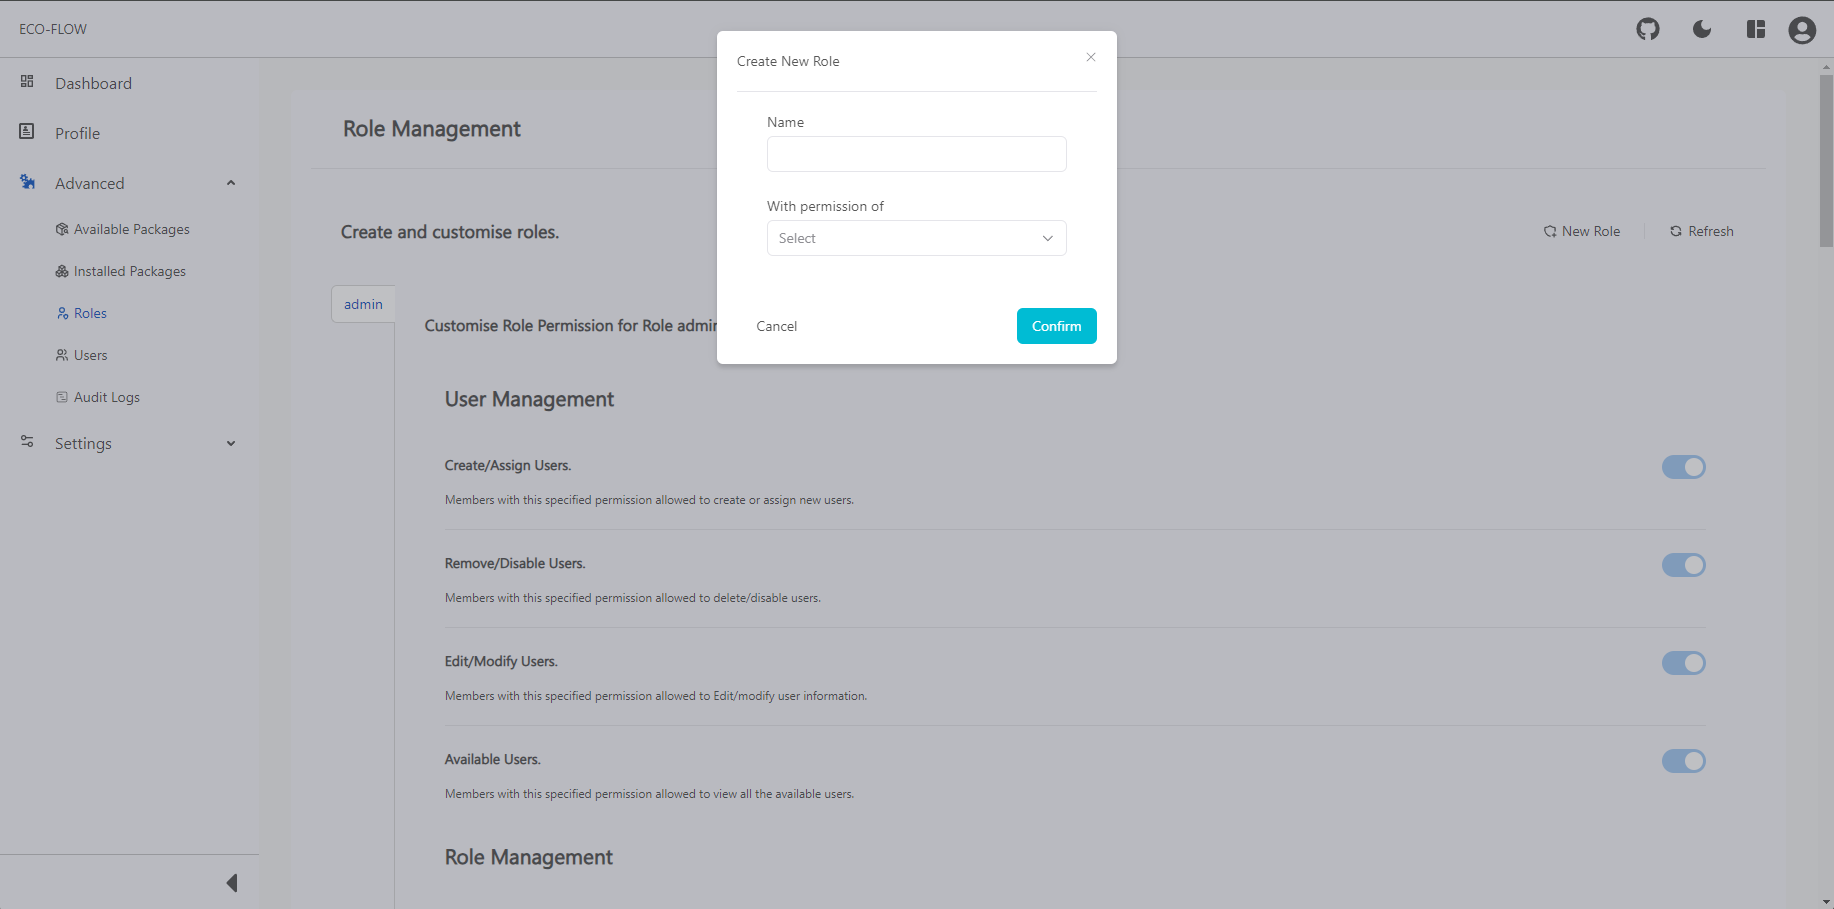Click the Roles person icon
This screenshot has height=909, width=1834.
[63, 313]
